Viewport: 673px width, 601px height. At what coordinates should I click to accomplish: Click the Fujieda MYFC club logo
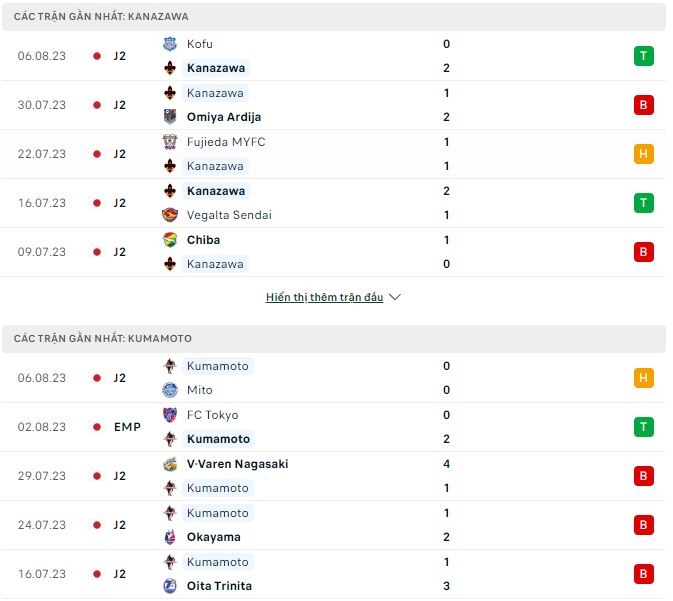[x=170, y=142]
